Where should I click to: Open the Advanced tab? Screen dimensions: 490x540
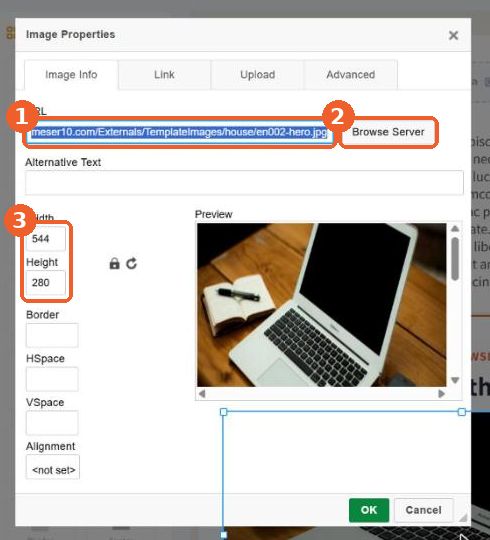coord(351,75)
